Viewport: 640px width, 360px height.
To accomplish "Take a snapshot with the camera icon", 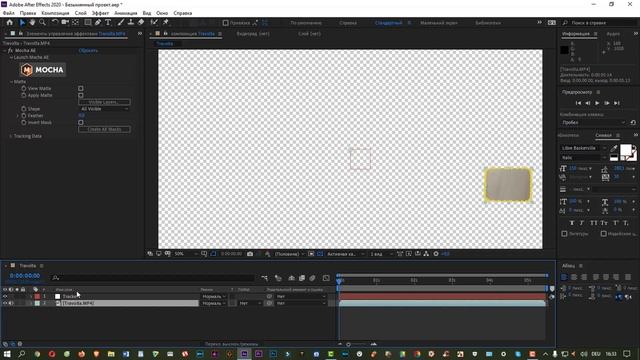I will tap(250, 254).
